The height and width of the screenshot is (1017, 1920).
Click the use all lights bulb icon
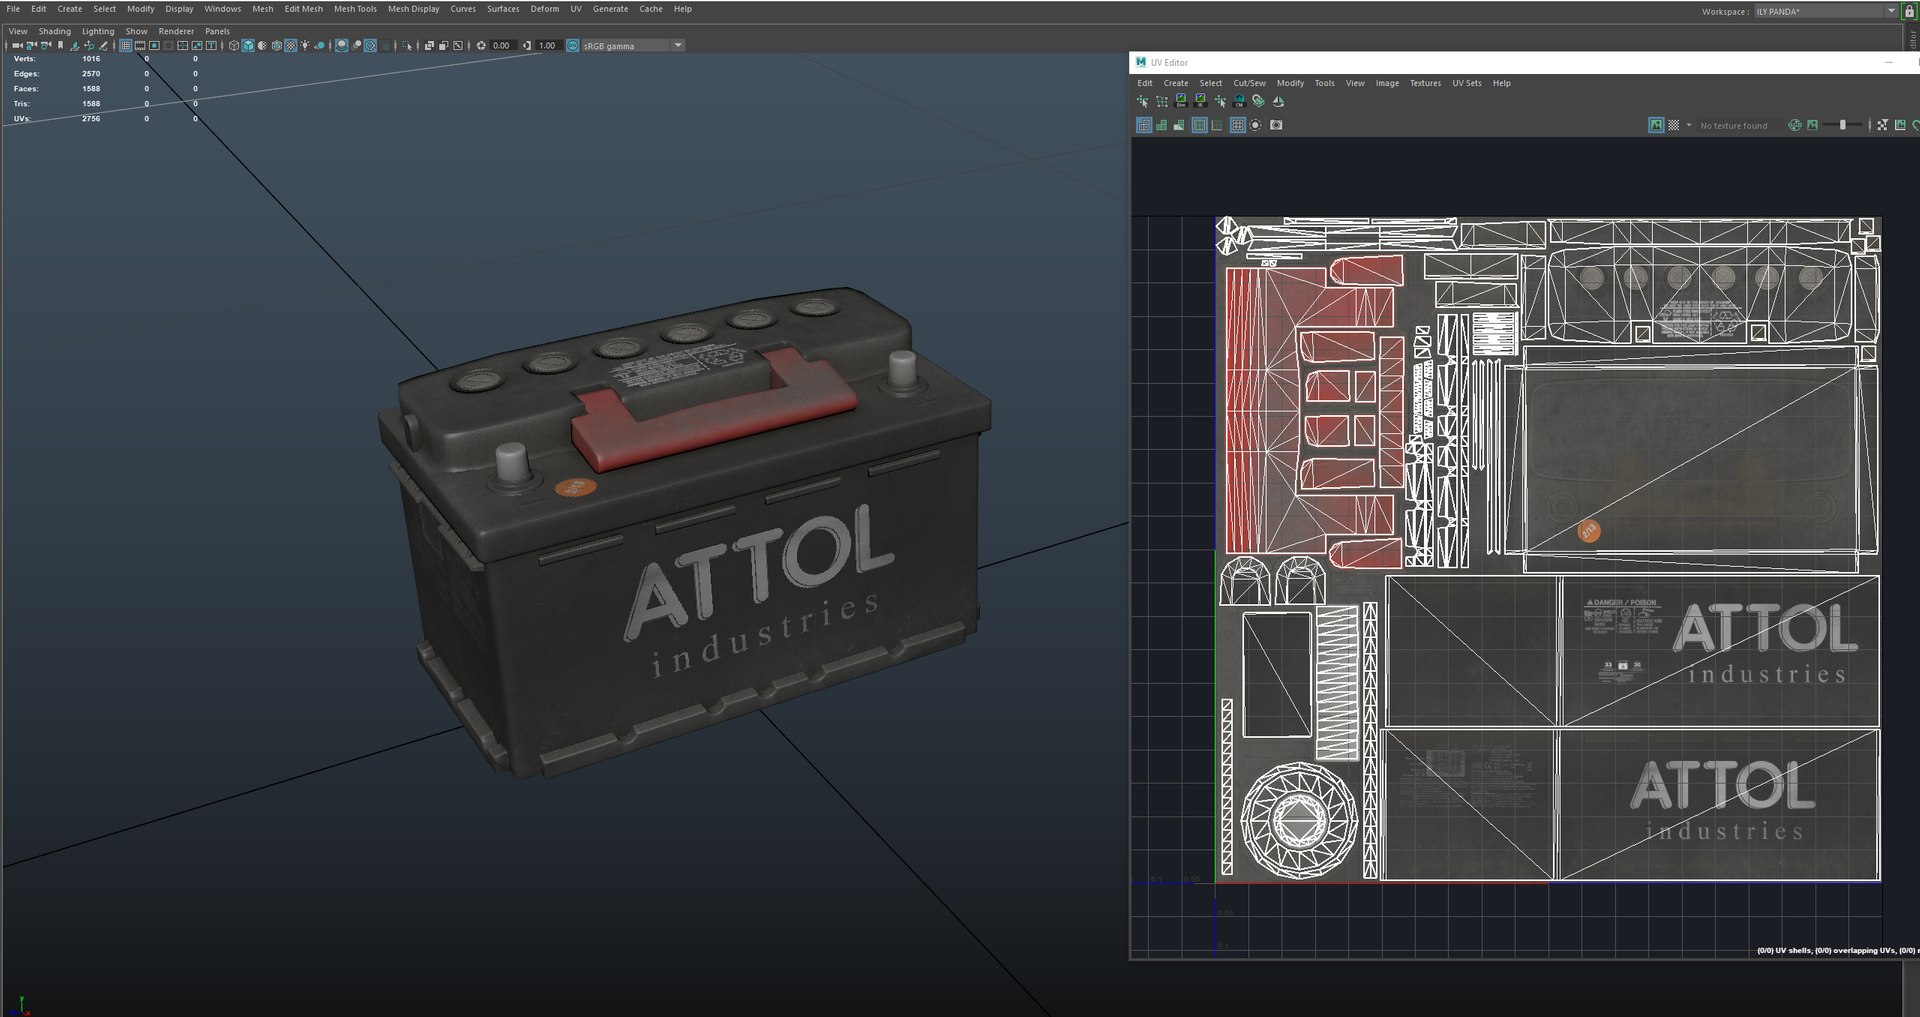[304, 45]
